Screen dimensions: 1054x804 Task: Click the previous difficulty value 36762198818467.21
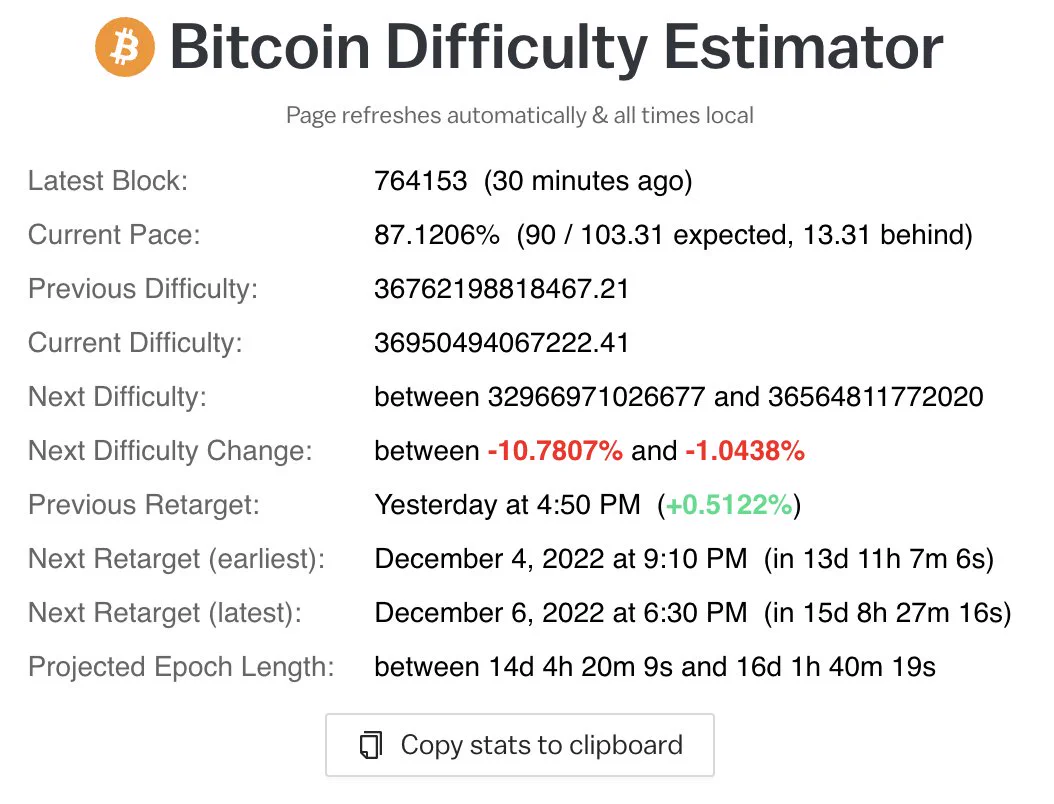(501, 289)
